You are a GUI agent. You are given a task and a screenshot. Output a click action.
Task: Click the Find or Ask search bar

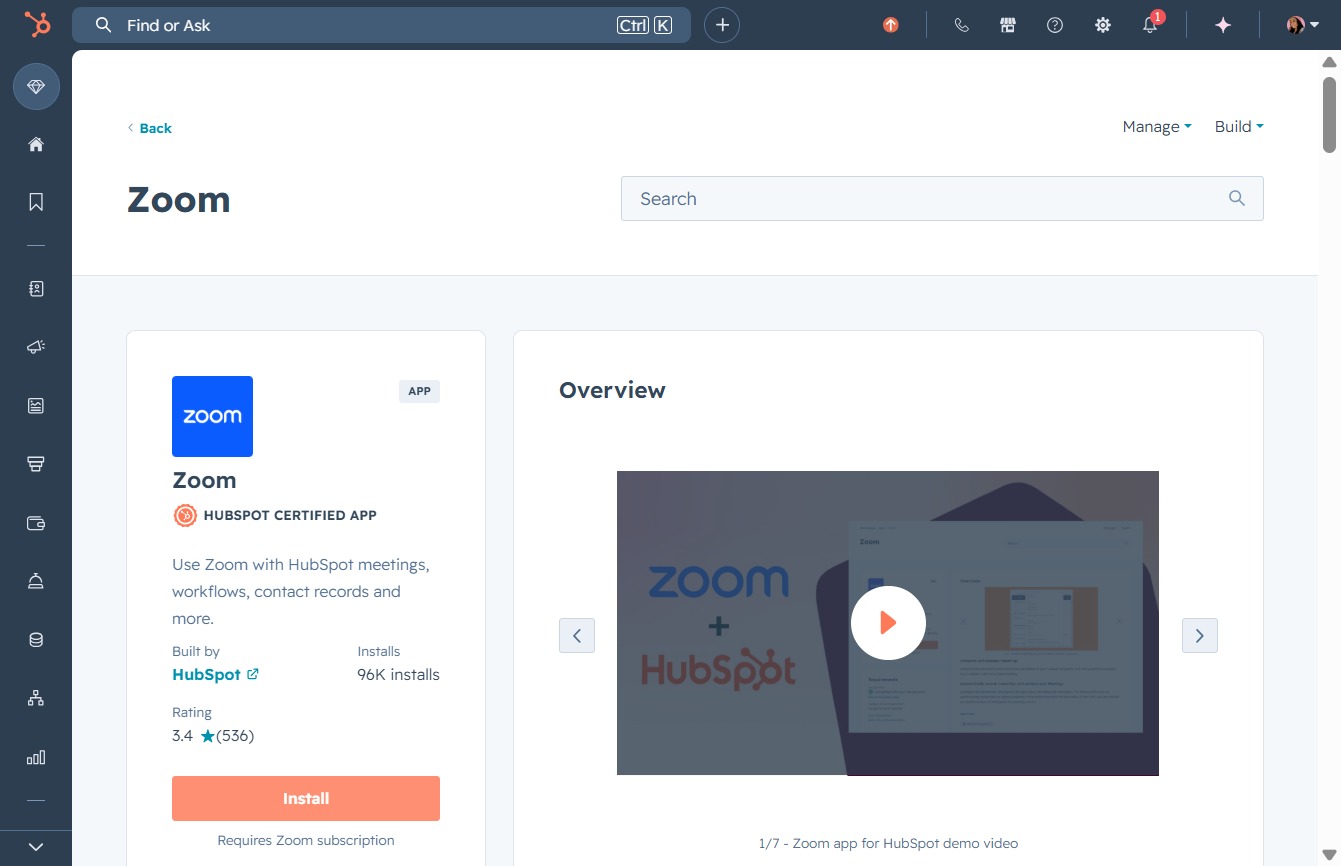(381, 25)
